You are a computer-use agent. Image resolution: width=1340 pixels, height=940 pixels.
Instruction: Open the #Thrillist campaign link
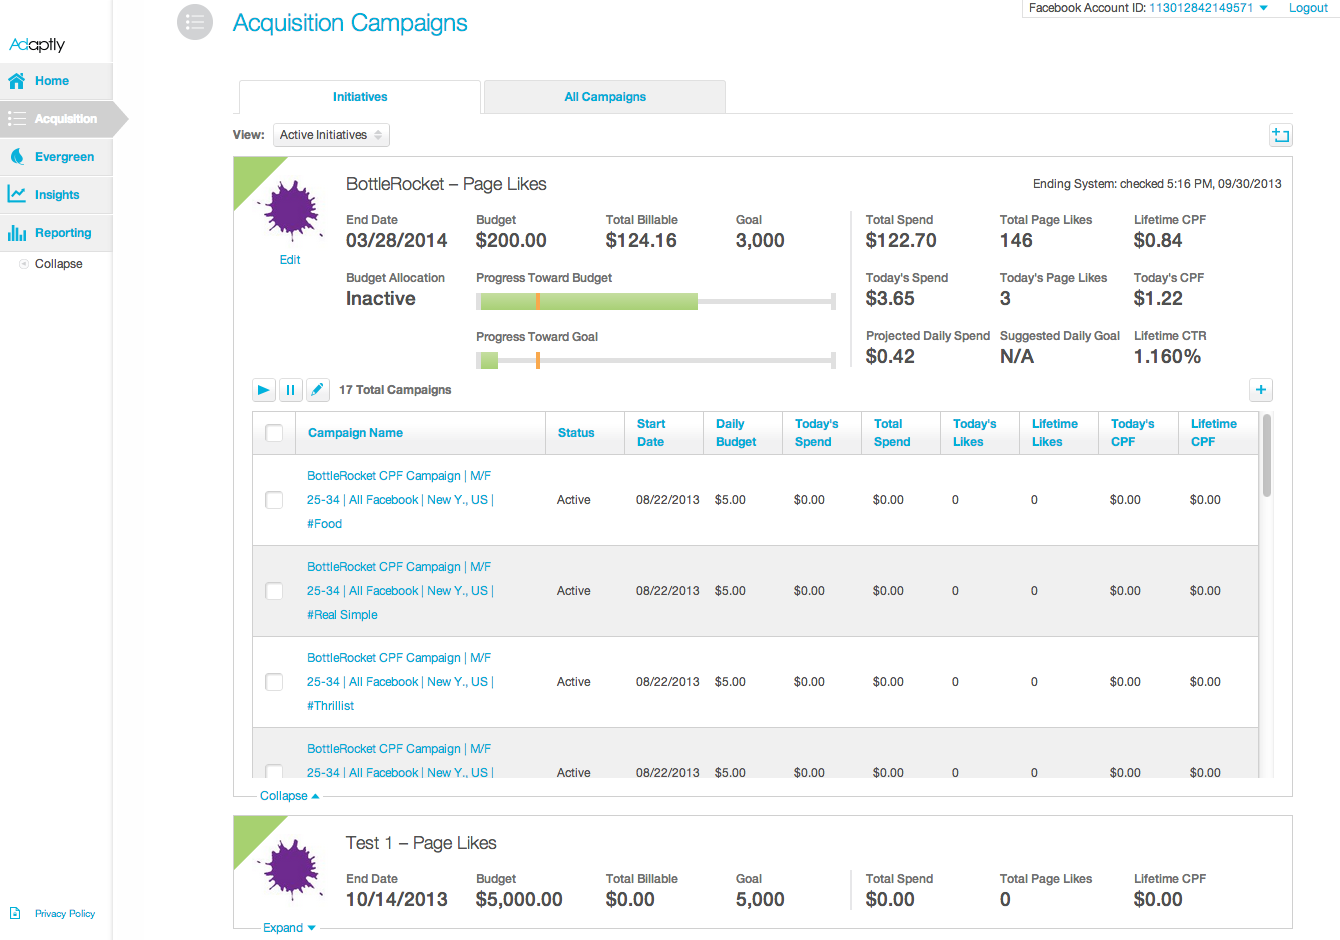pos(400,682)
